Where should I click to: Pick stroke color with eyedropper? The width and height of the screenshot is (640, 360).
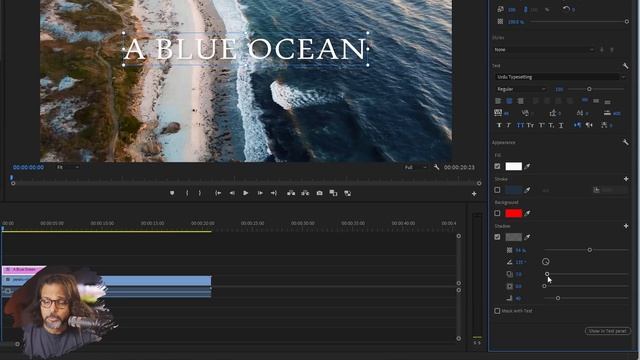(x=528, y=190)
